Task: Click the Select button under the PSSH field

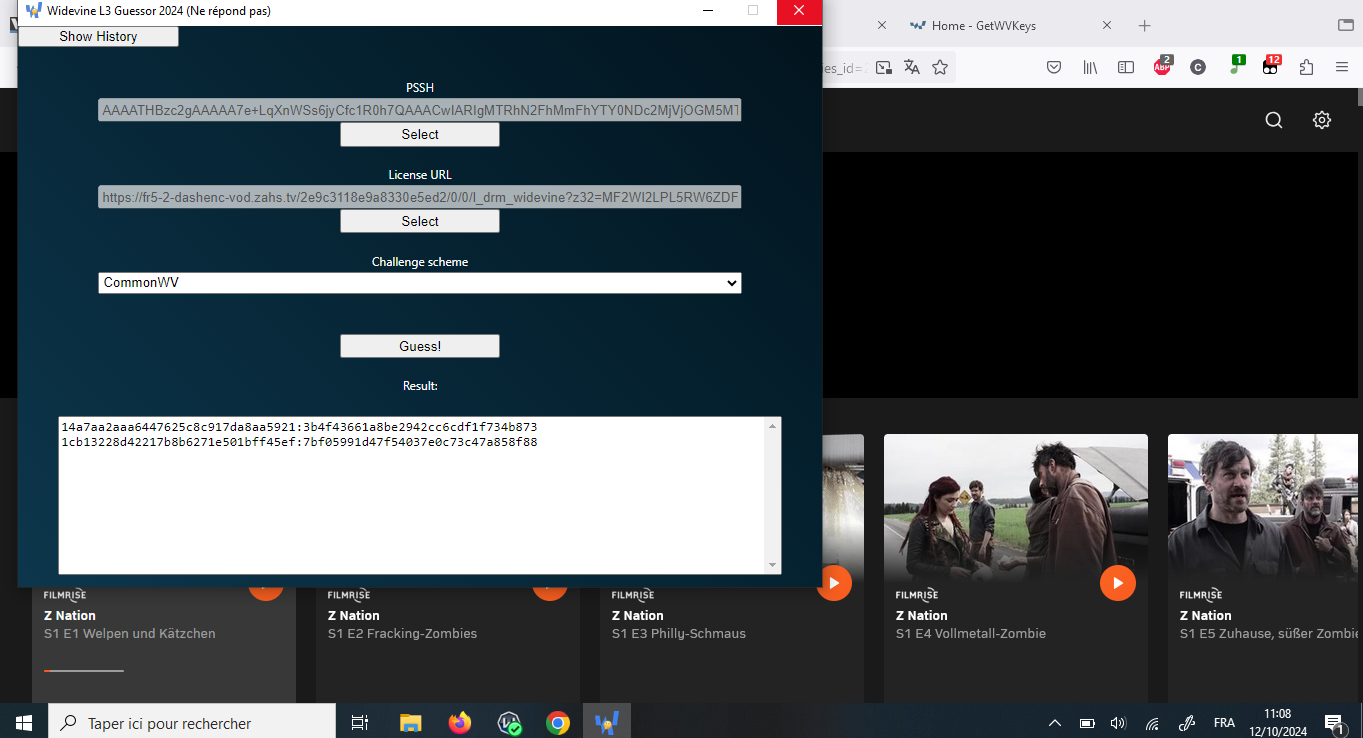Action: (x=420, y=134)
